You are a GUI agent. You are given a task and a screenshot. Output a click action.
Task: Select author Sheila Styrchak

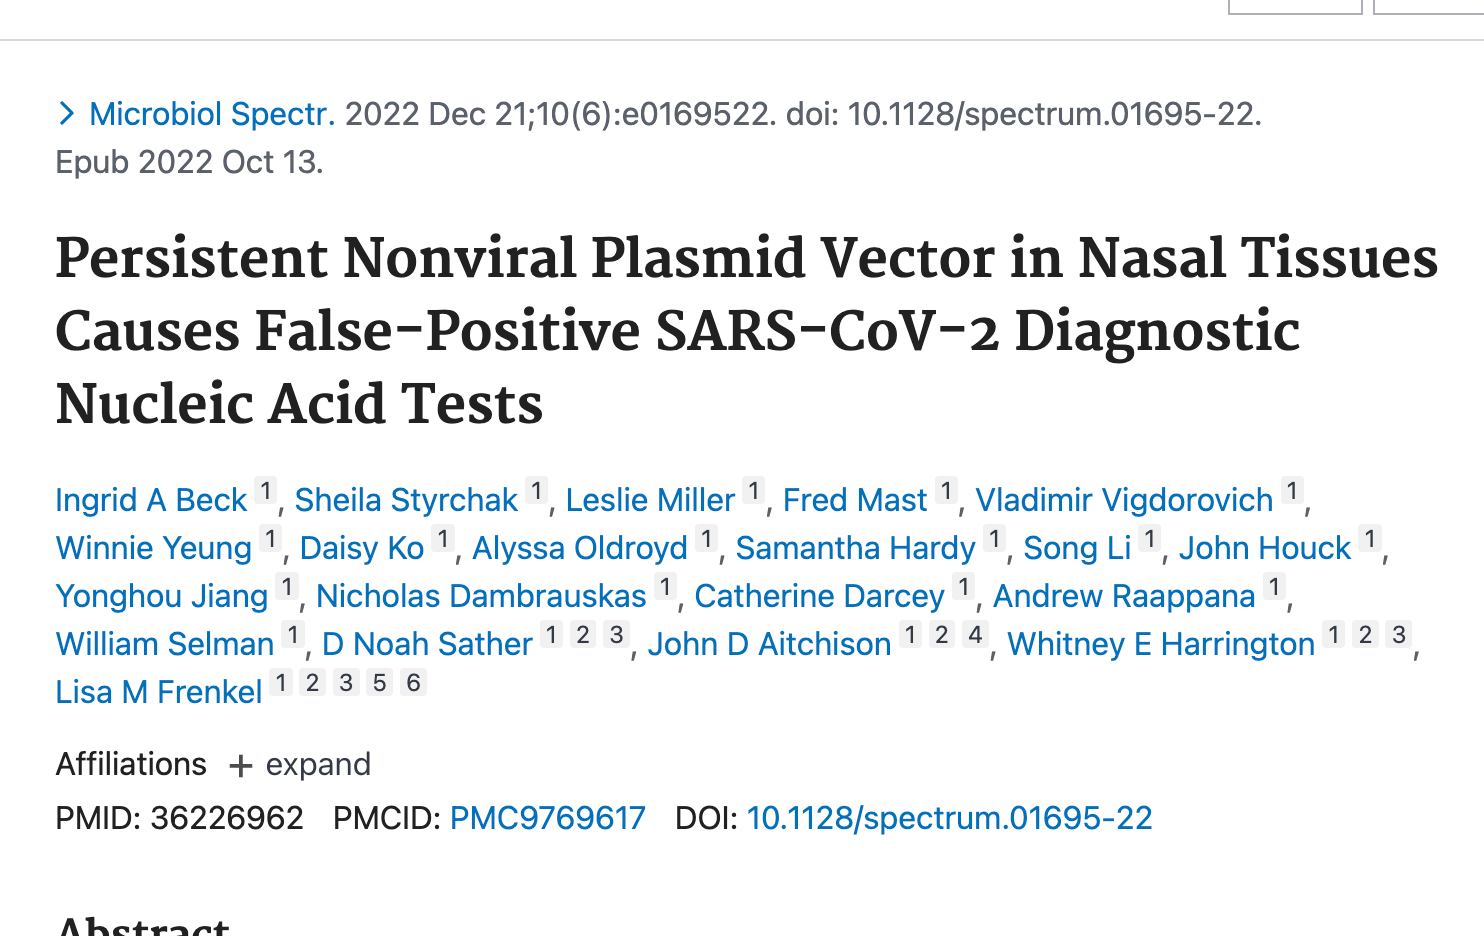click(406, 500)
